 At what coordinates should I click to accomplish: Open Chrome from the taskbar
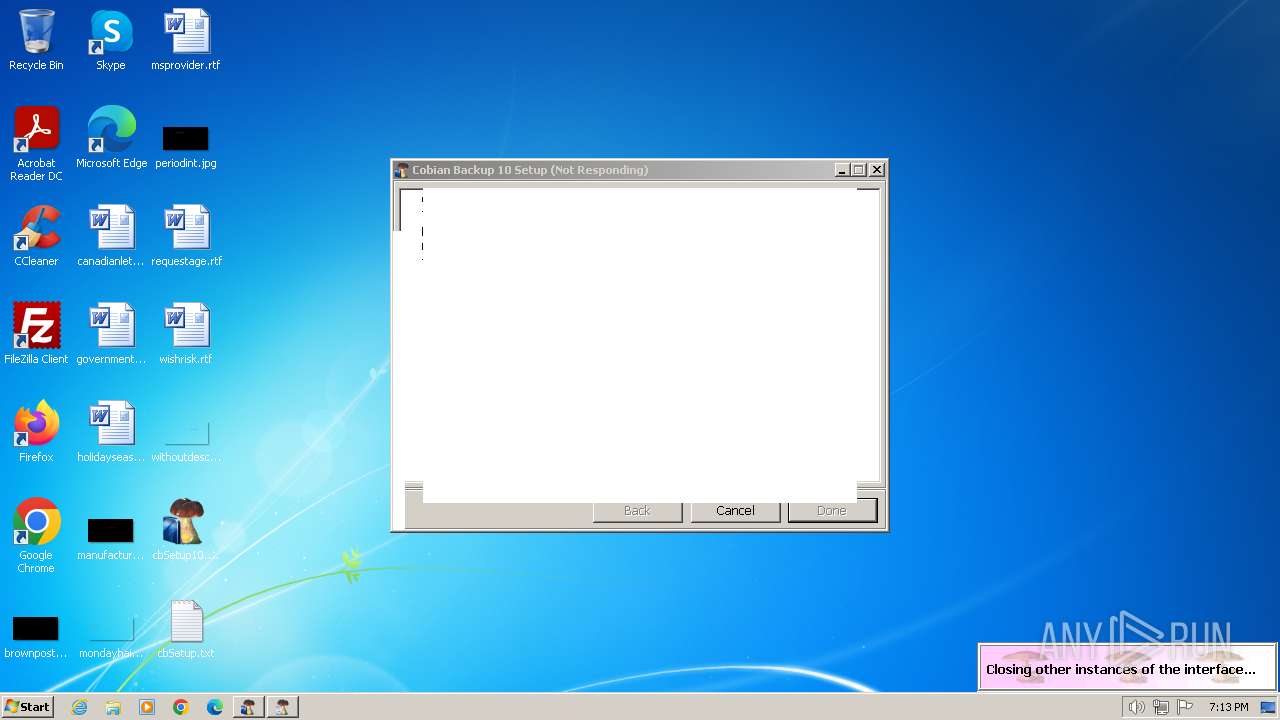coord(181,707)
